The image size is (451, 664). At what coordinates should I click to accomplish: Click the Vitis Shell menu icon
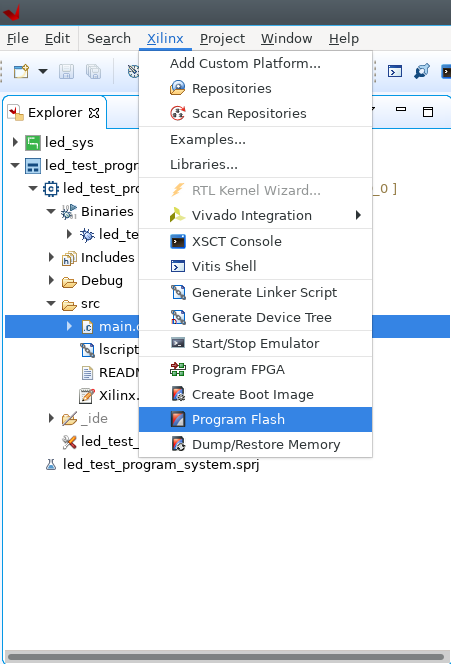click(x=178, y=266)
